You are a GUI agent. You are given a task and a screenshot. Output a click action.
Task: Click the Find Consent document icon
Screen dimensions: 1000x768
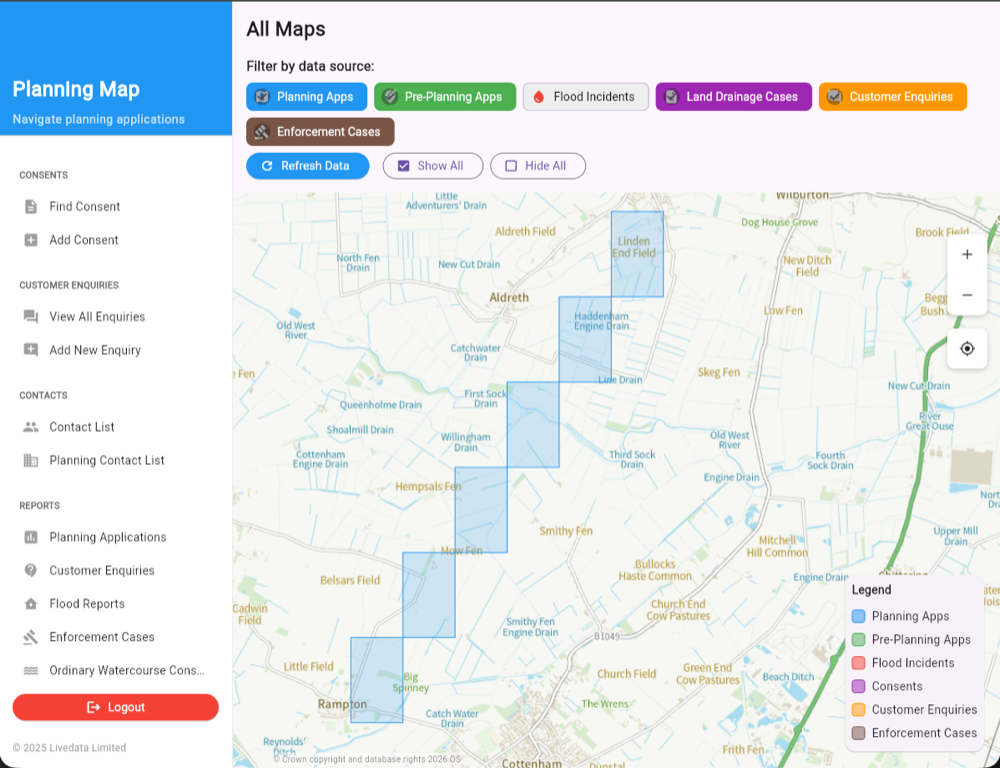[31, 207]
